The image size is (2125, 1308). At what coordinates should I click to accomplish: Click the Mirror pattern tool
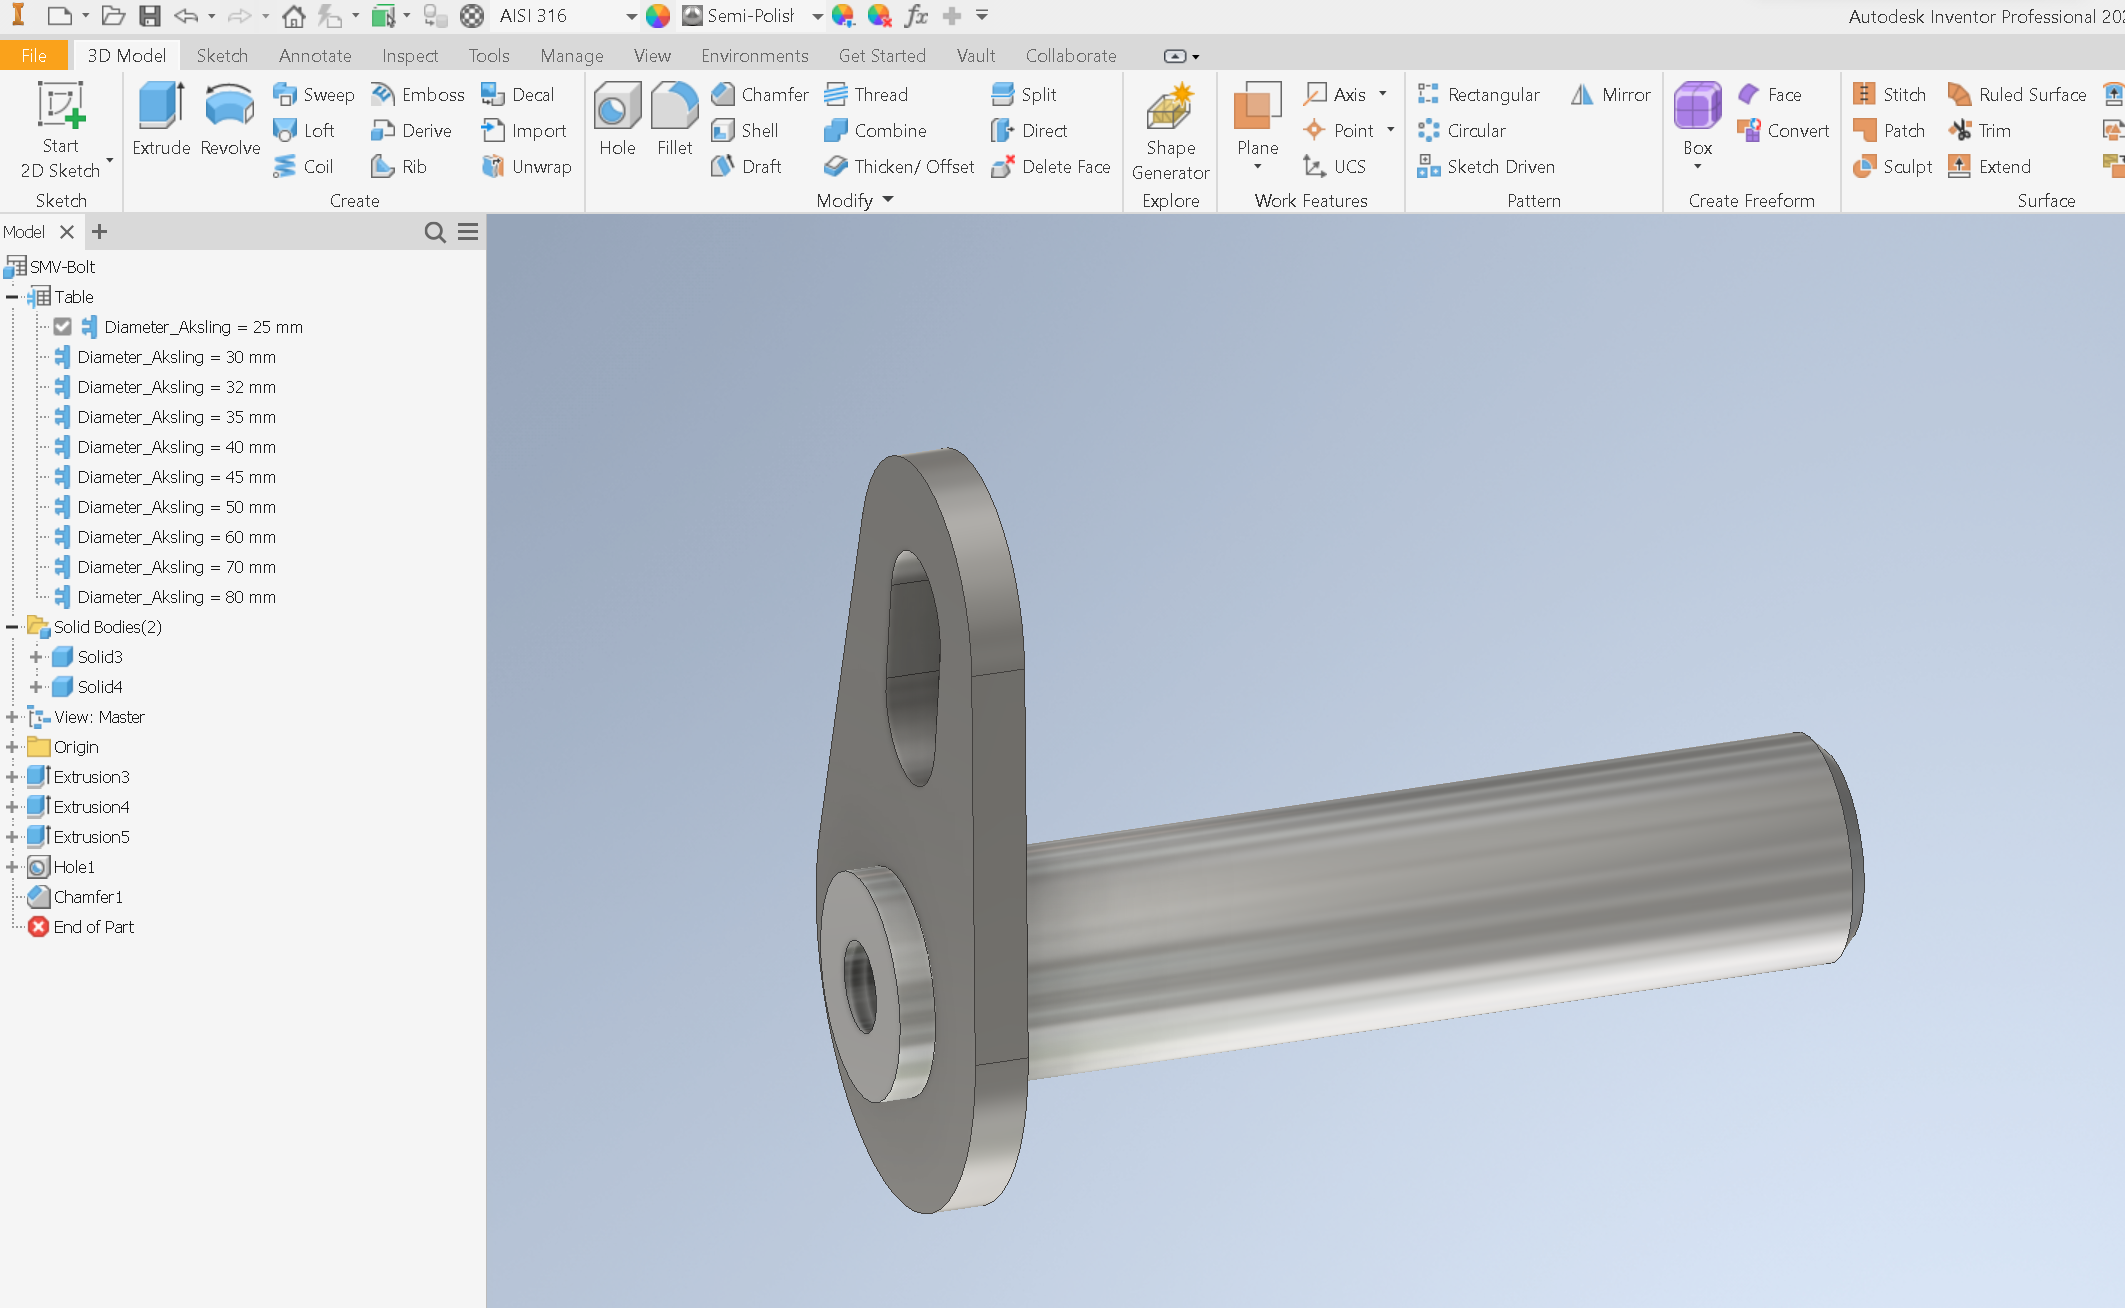[1611, 94]
